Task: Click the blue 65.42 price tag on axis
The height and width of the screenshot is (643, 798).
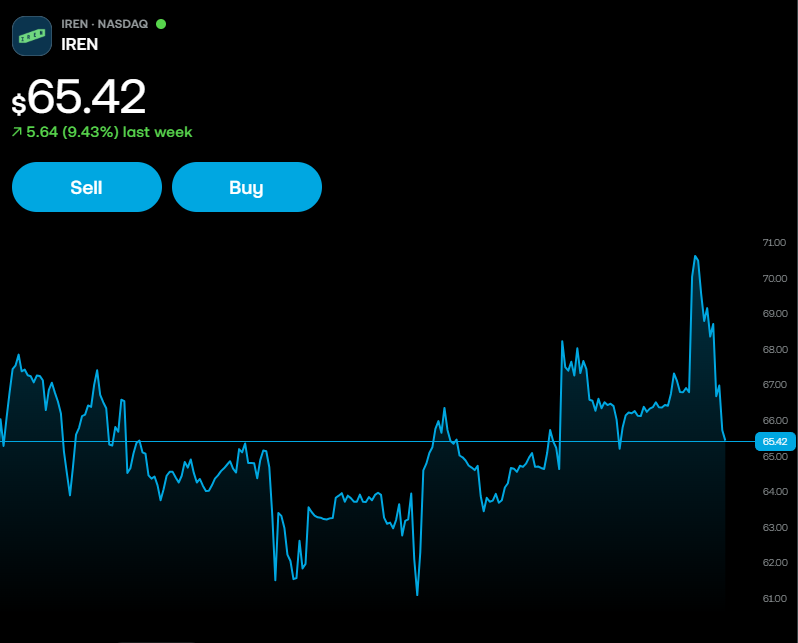Action: tap(775, 441)
